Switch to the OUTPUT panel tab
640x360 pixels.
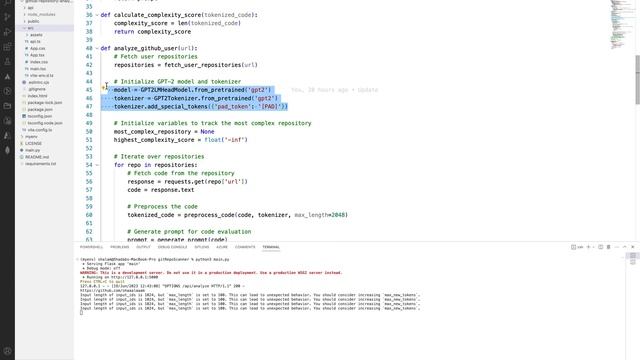click(x=143, y=247)
